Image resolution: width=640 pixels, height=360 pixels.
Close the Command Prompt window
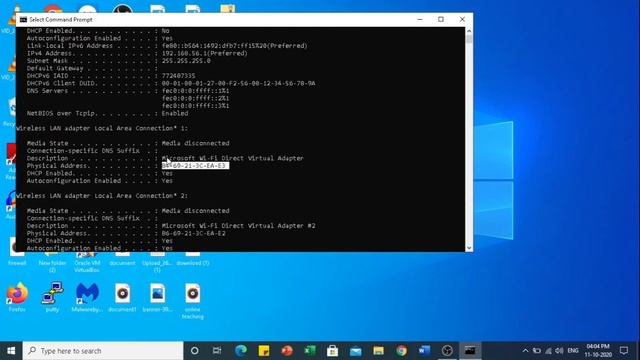(462, 20)
